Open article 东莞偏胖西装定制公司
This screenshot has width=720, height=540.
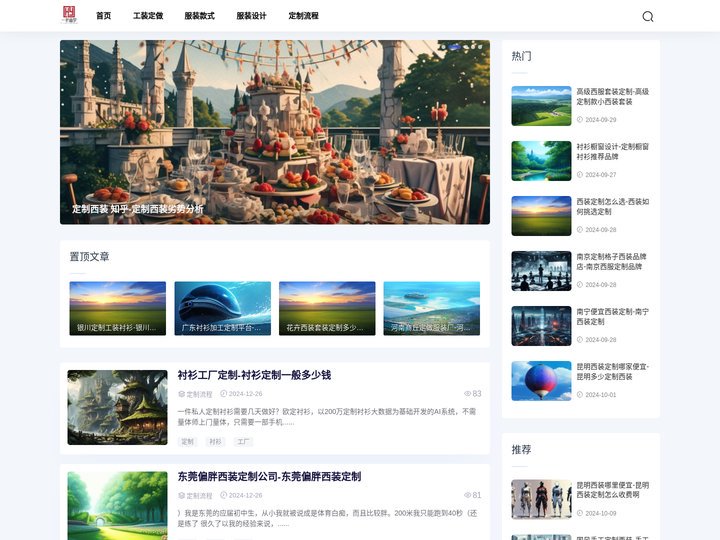269,477
